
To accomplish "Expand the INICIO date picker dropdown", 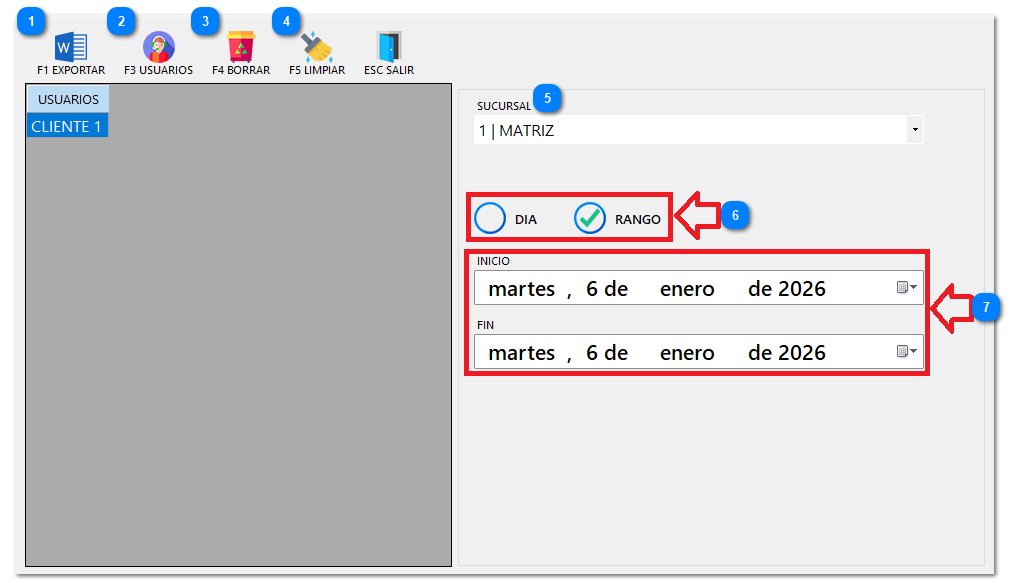I will click(x=911, y=288).
